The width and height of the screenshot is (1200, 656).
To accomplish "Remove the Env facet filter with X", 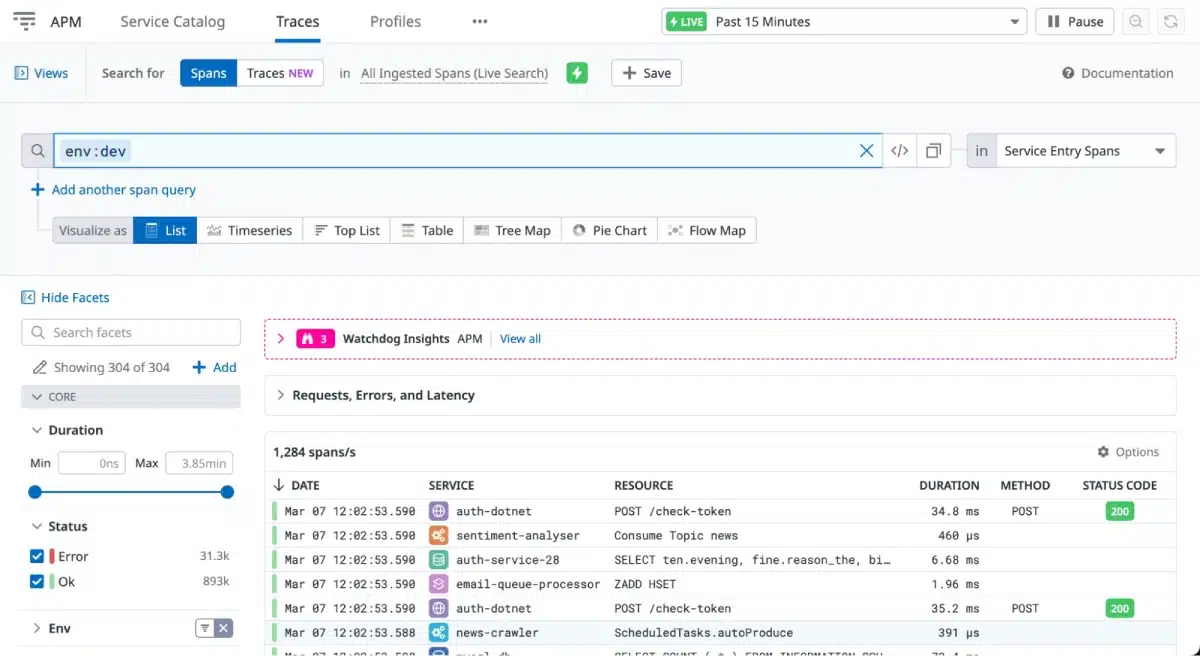I will (x=224, y=628).
